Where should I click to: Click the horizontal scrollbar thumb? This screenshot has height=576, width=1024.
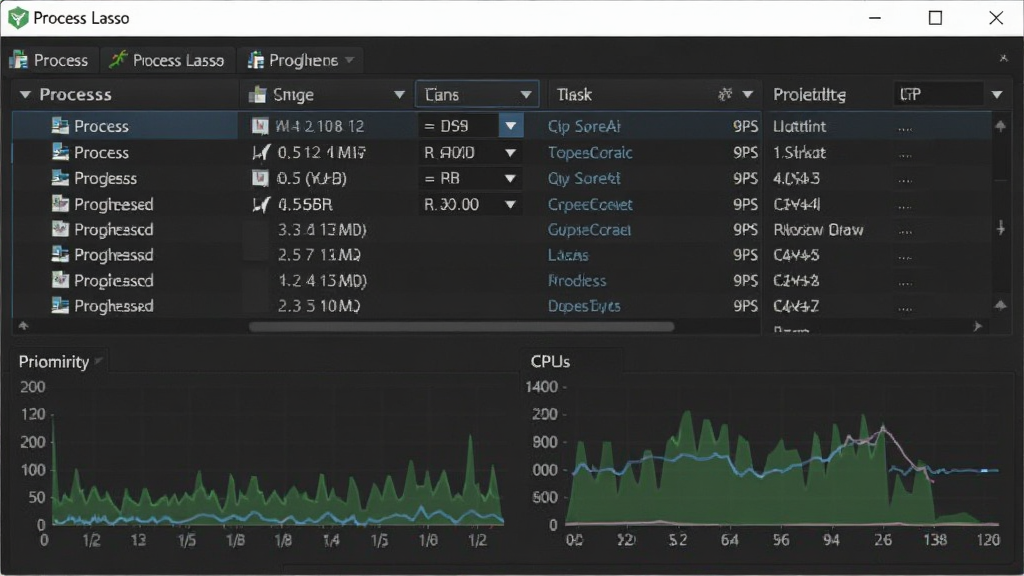click(x=461, y=326)
